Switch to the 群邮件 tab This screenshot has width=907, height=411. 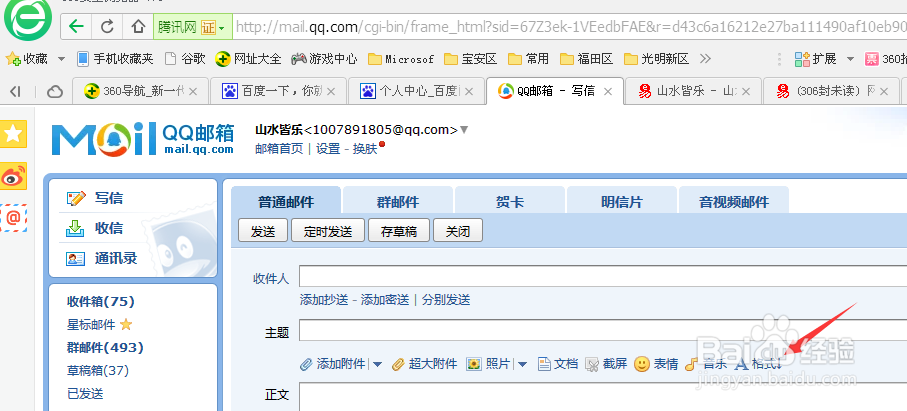click(397, 202)
